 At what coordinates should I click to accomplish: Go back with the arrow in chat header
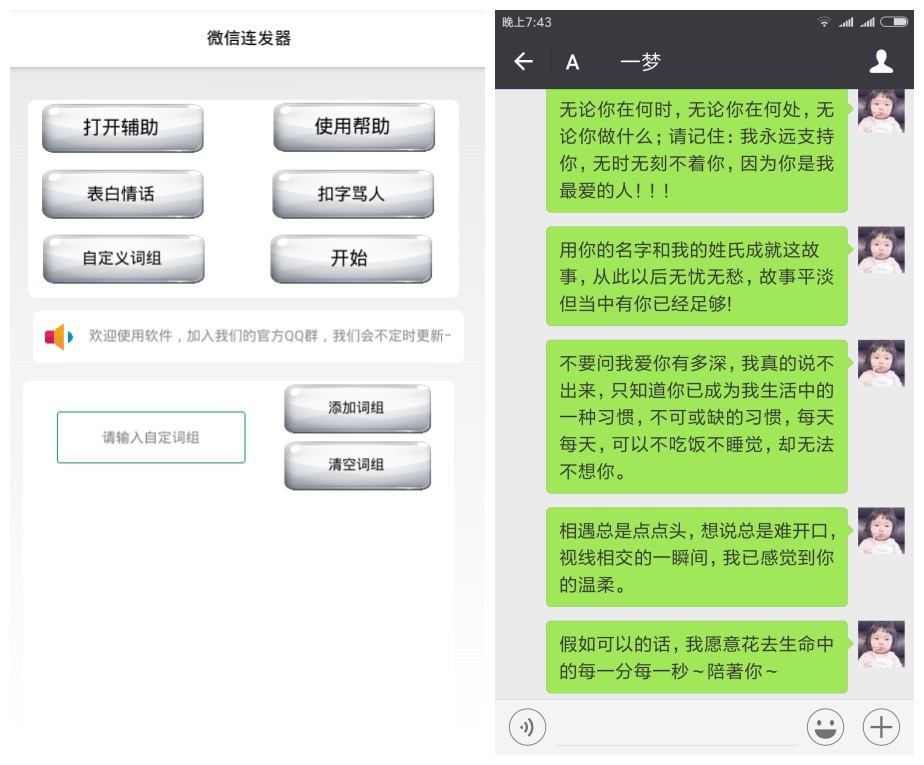point(523,61)
